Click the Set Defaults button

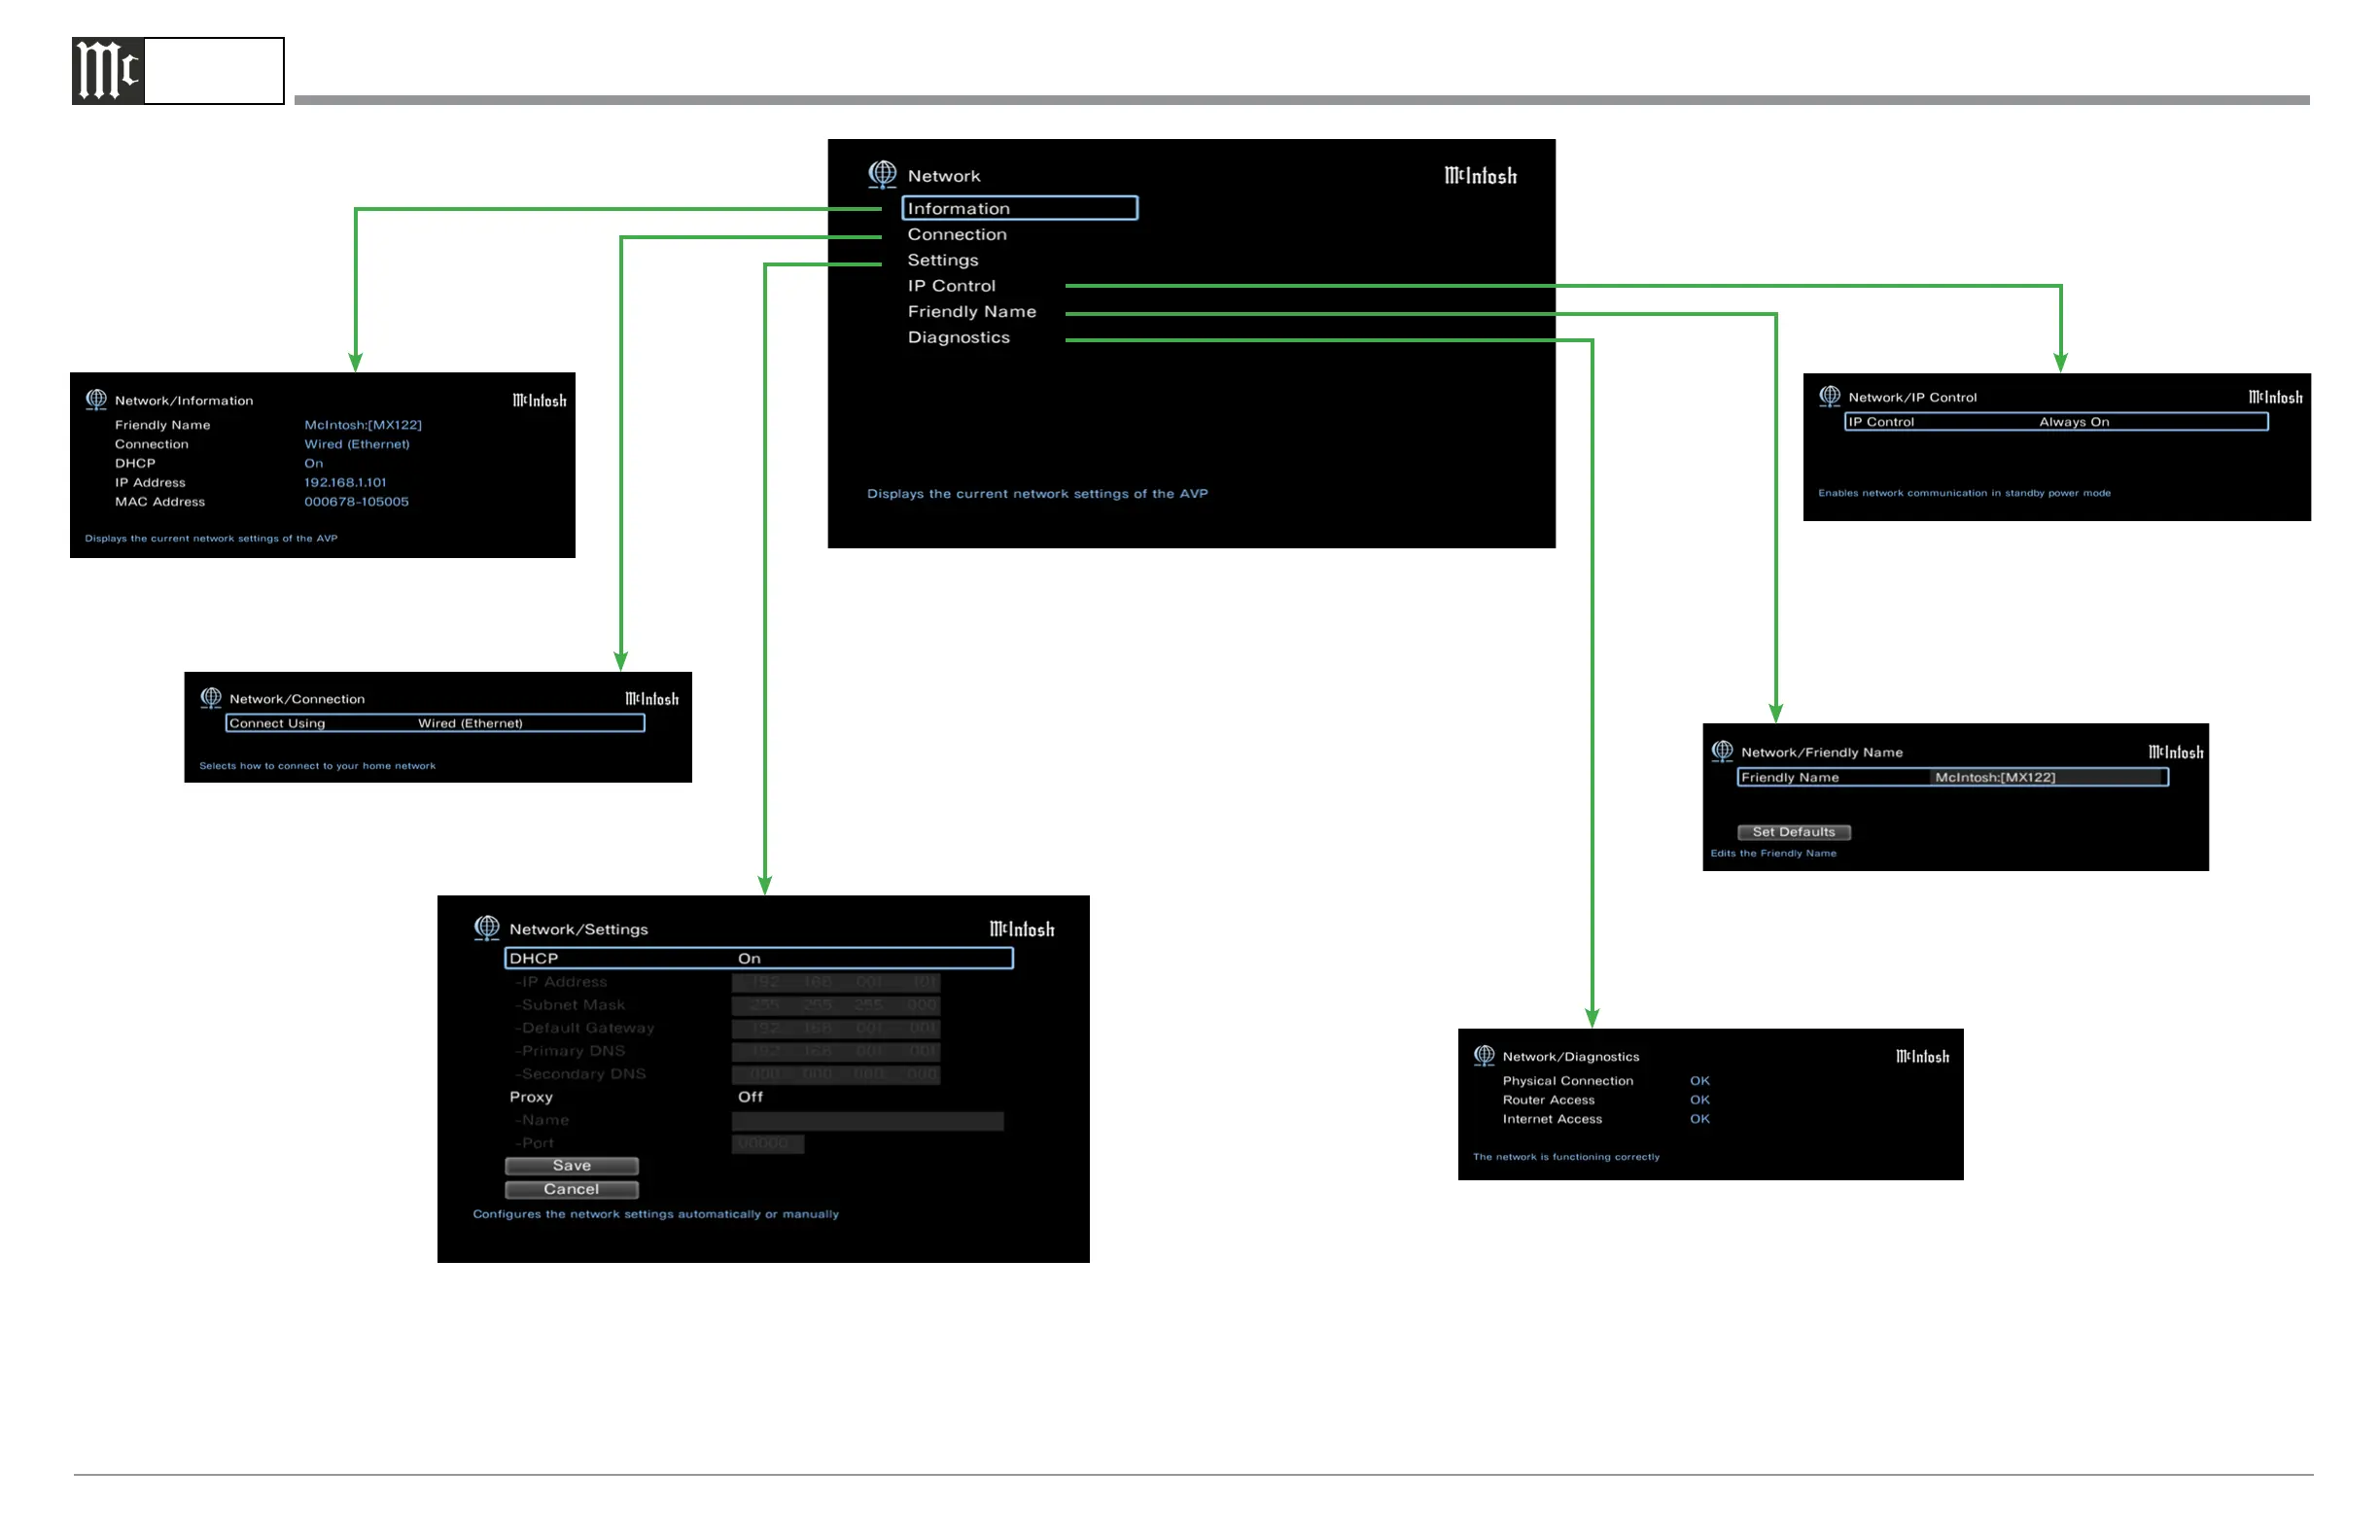pyautogui.click(x=1793, y=832)
